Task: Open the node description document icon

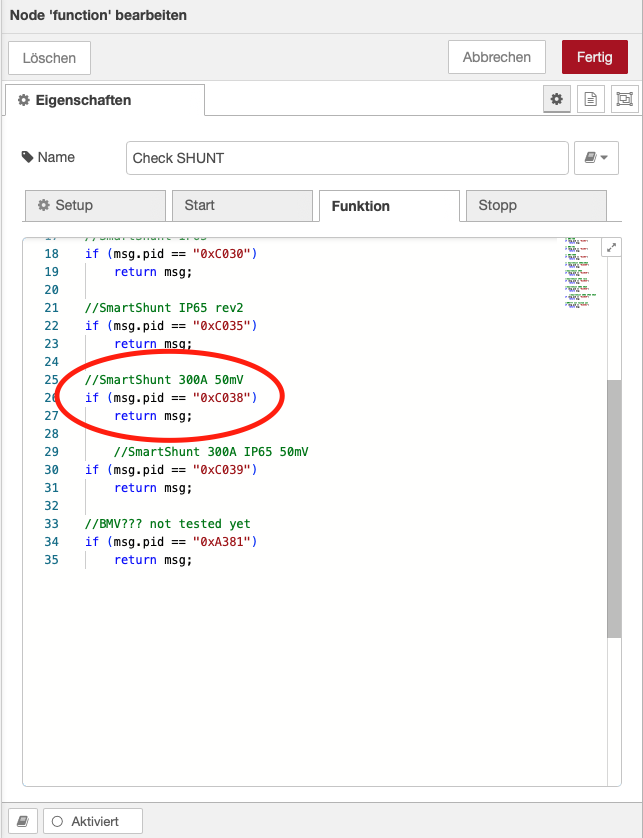Action: pos(591,99)
